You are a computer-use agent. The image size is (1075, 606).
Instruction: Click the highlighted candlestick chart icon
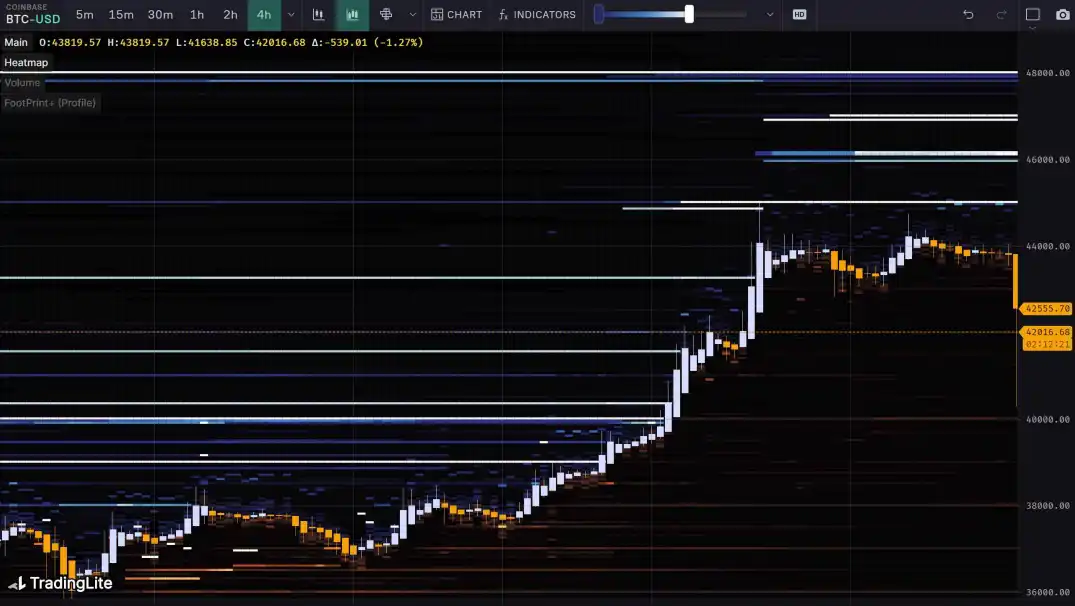tap(352, 15)
